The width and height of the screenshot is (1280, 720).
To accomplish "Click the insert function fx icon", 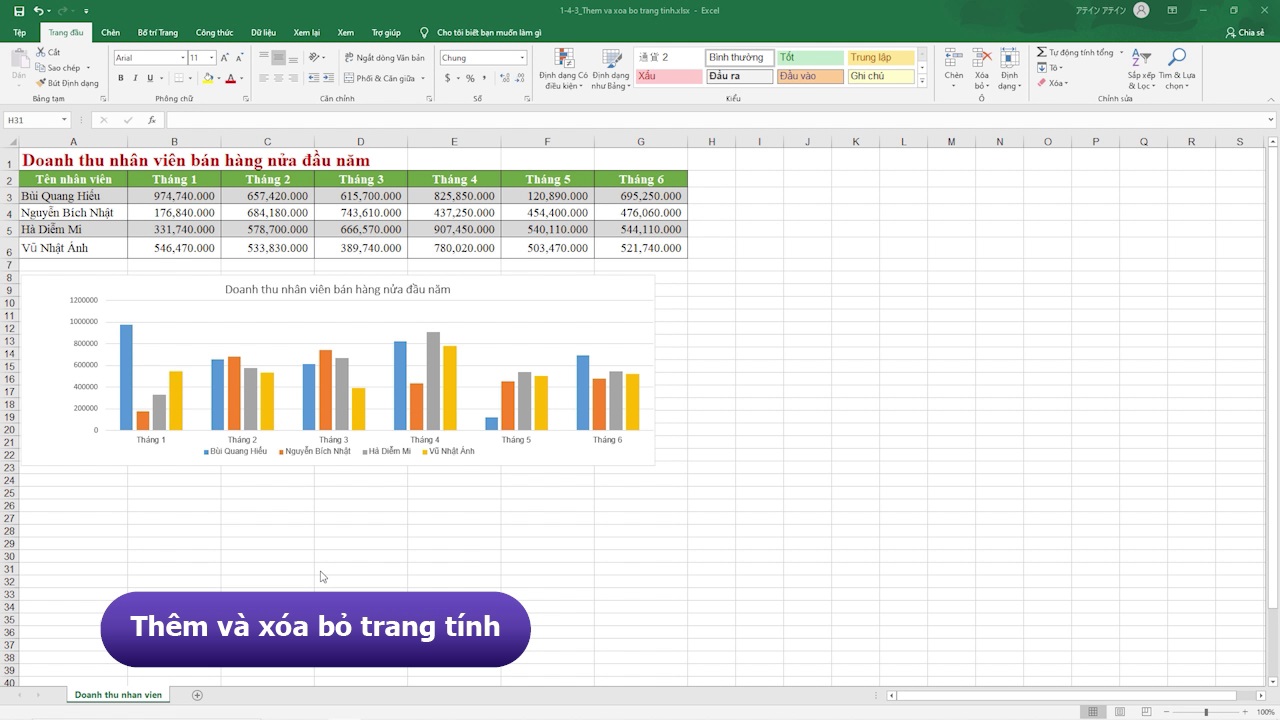I will [152, 120].
